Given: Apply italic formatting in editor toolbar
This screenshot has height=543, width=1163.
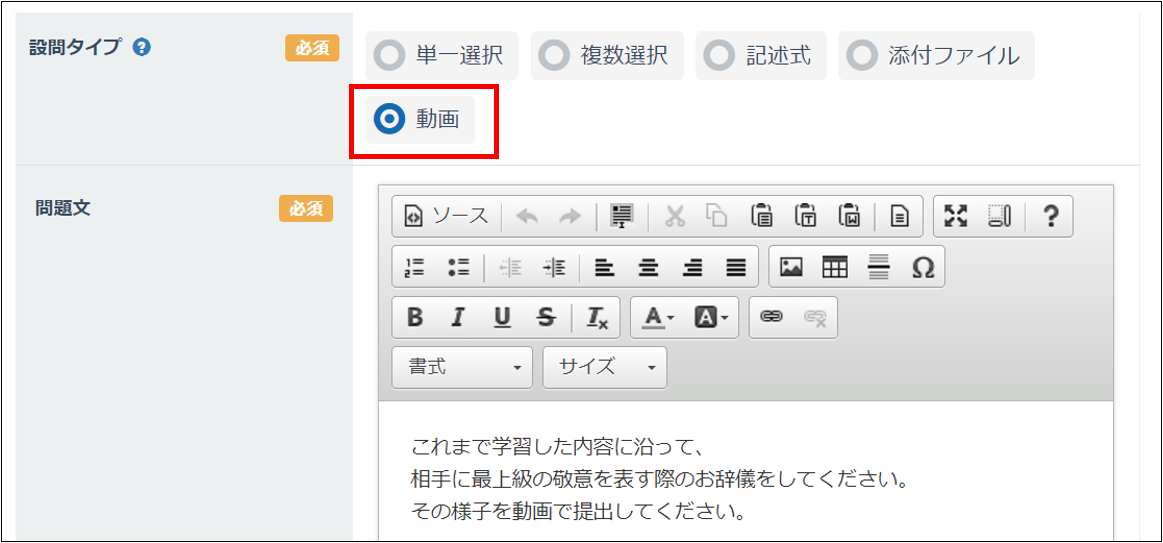Looking at the screenshot, I should 458,317.
